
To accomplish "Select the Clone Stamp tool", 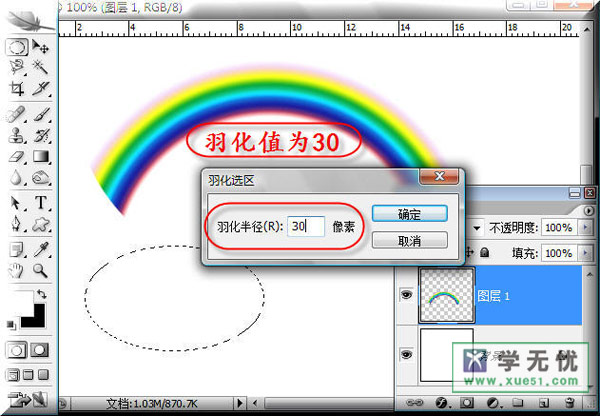I will pyautogui.click(x=16, y=135).
